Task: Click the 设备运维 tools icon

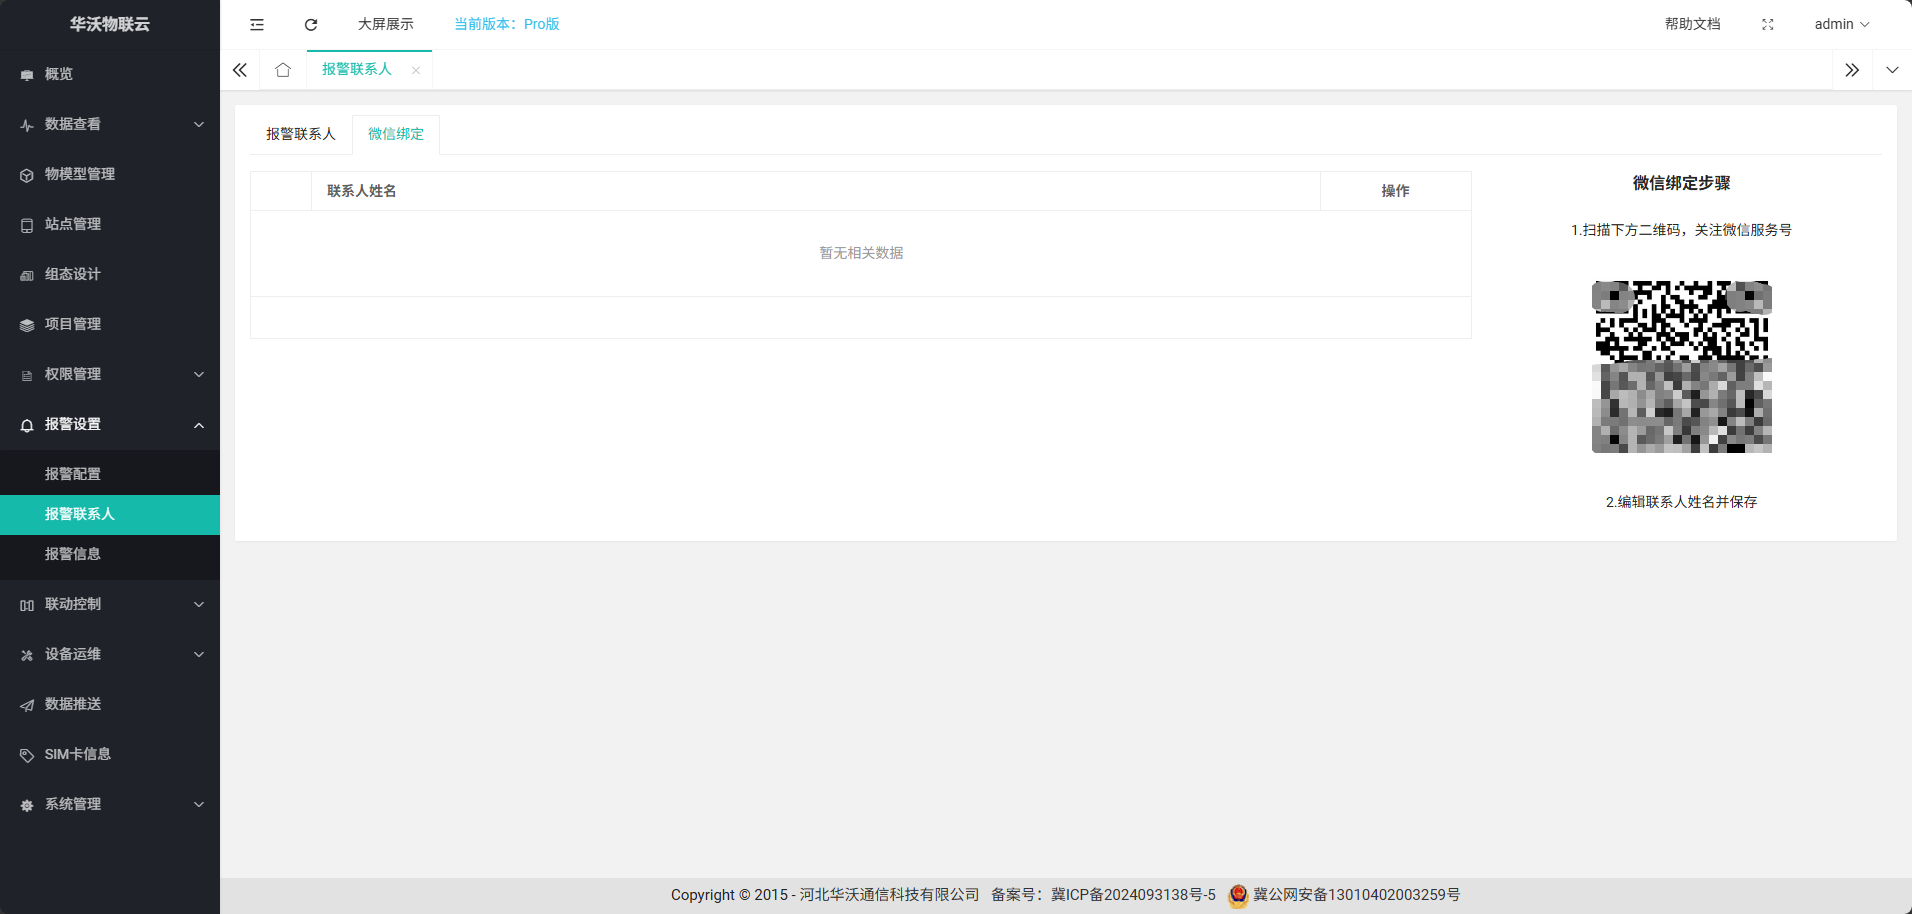Action: [27, 655]
